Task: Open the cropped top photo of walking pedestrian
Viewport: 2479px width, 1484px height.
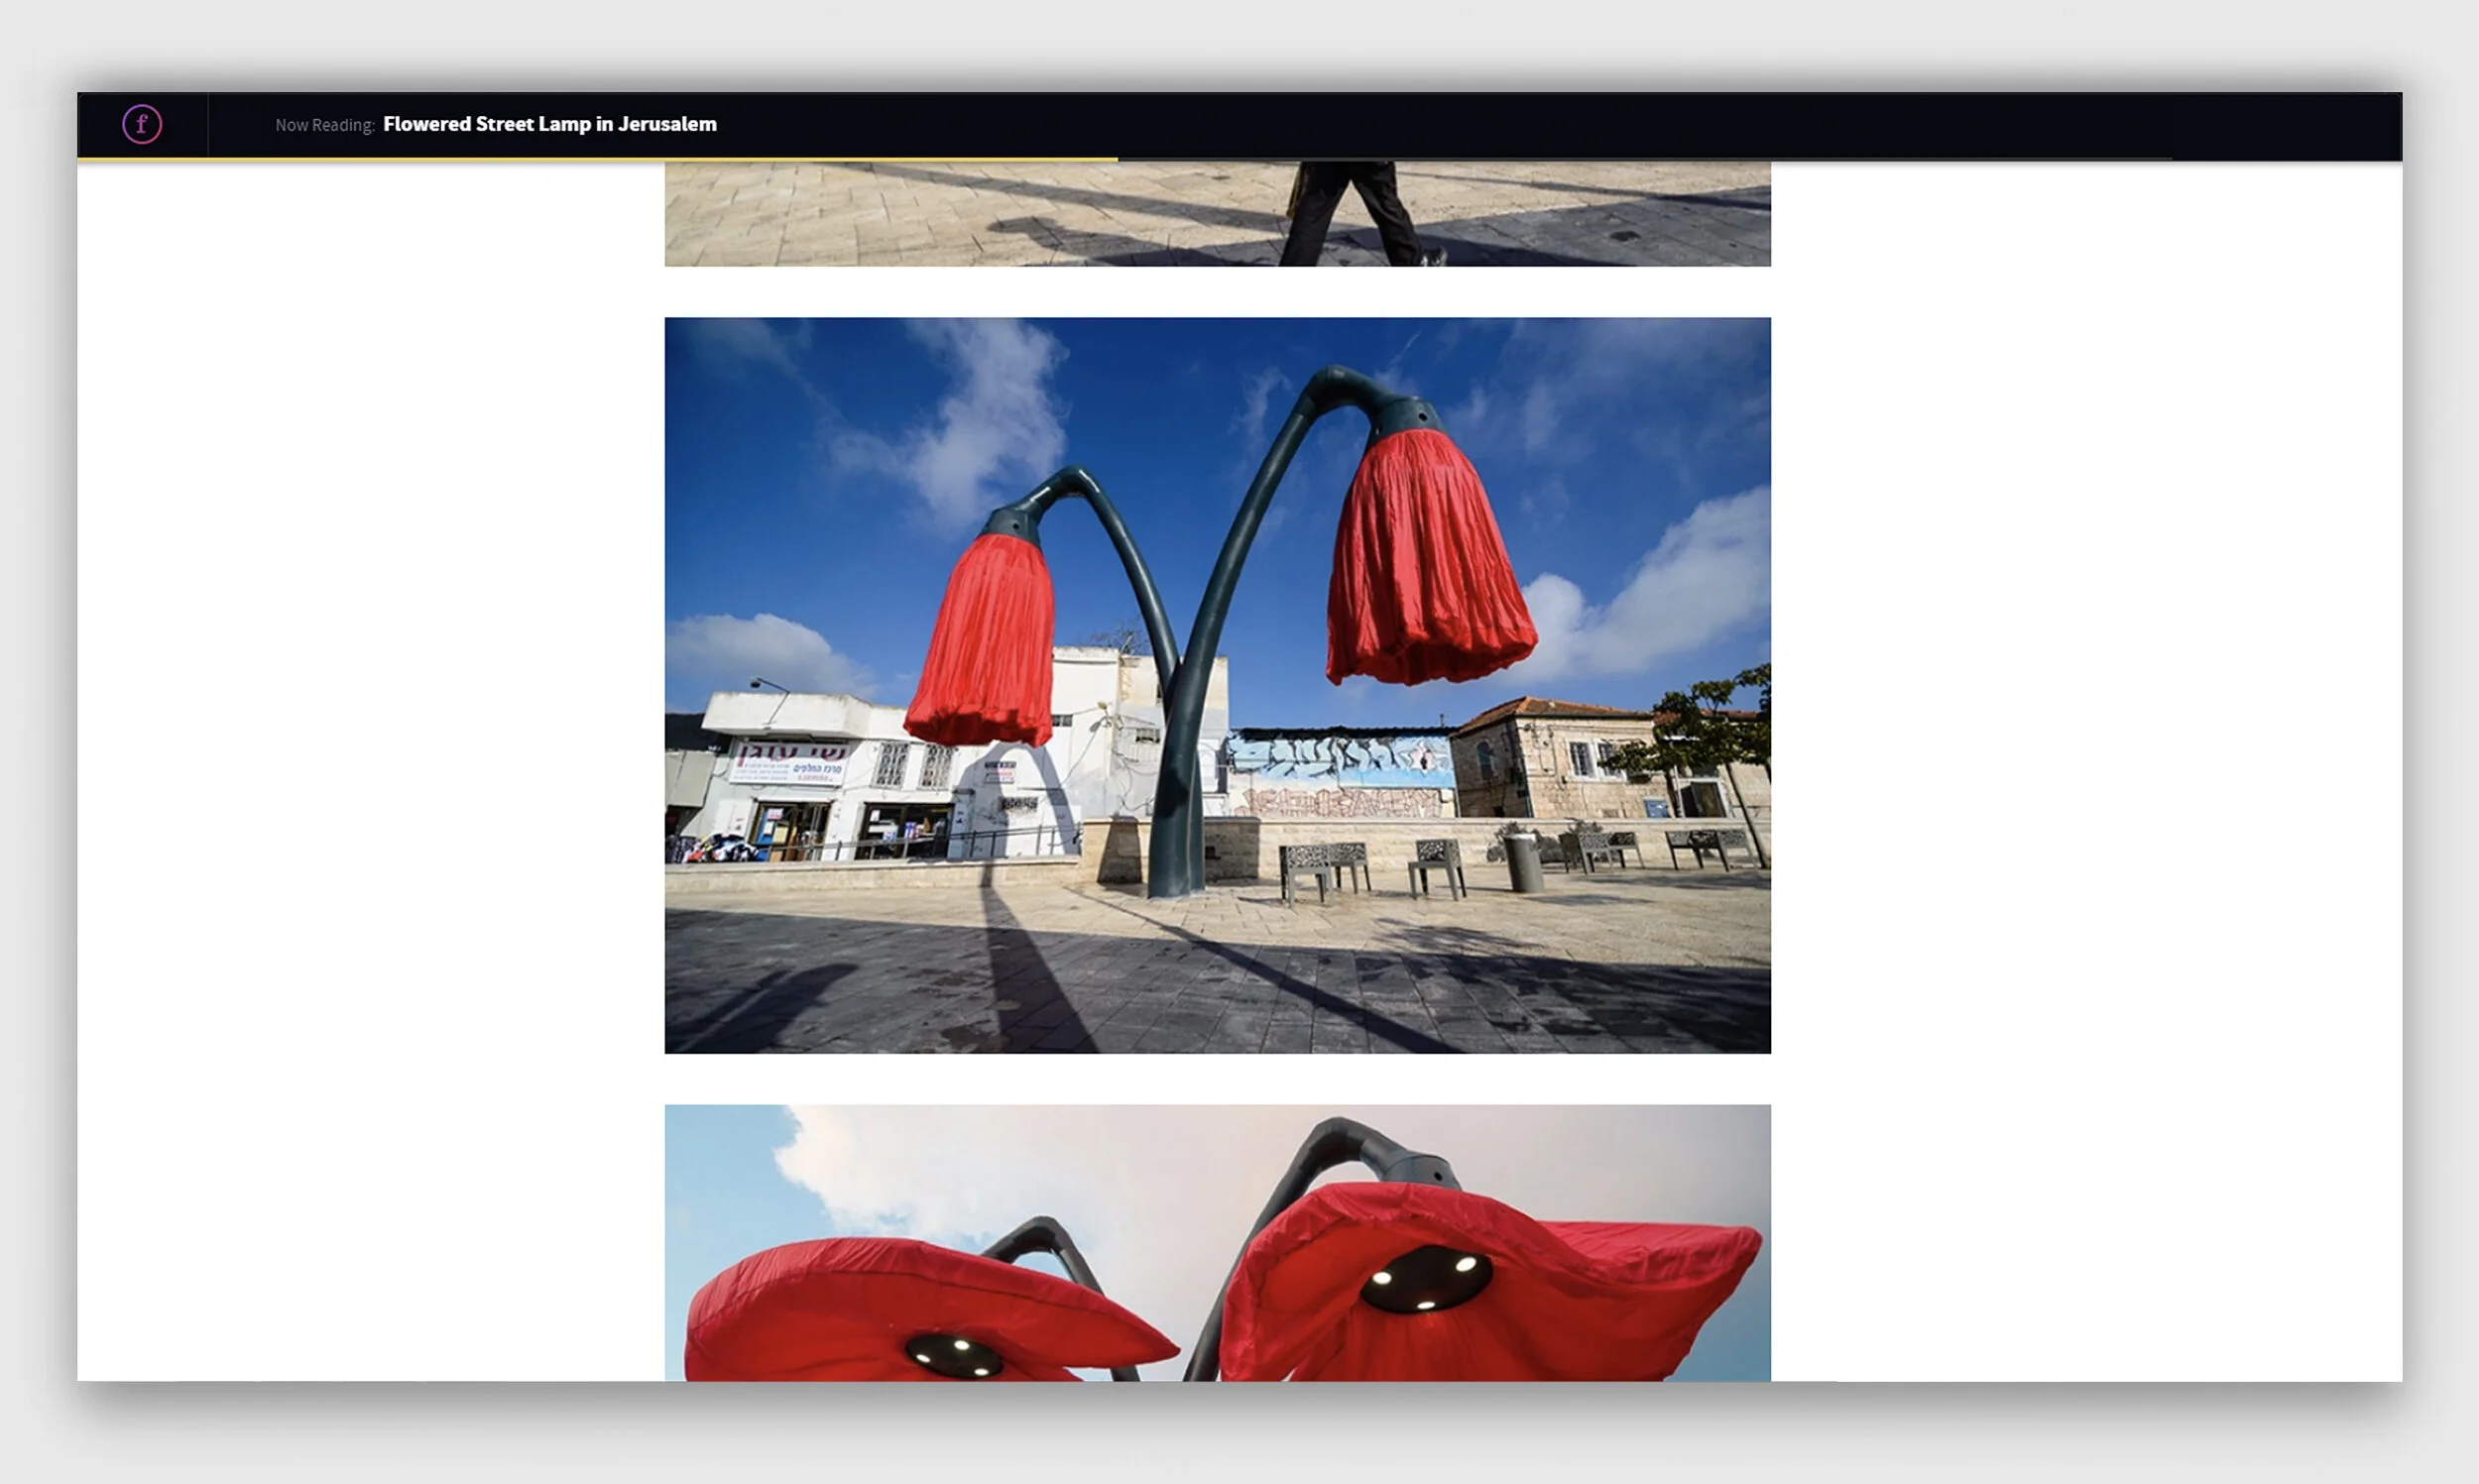Action: 1000,214
